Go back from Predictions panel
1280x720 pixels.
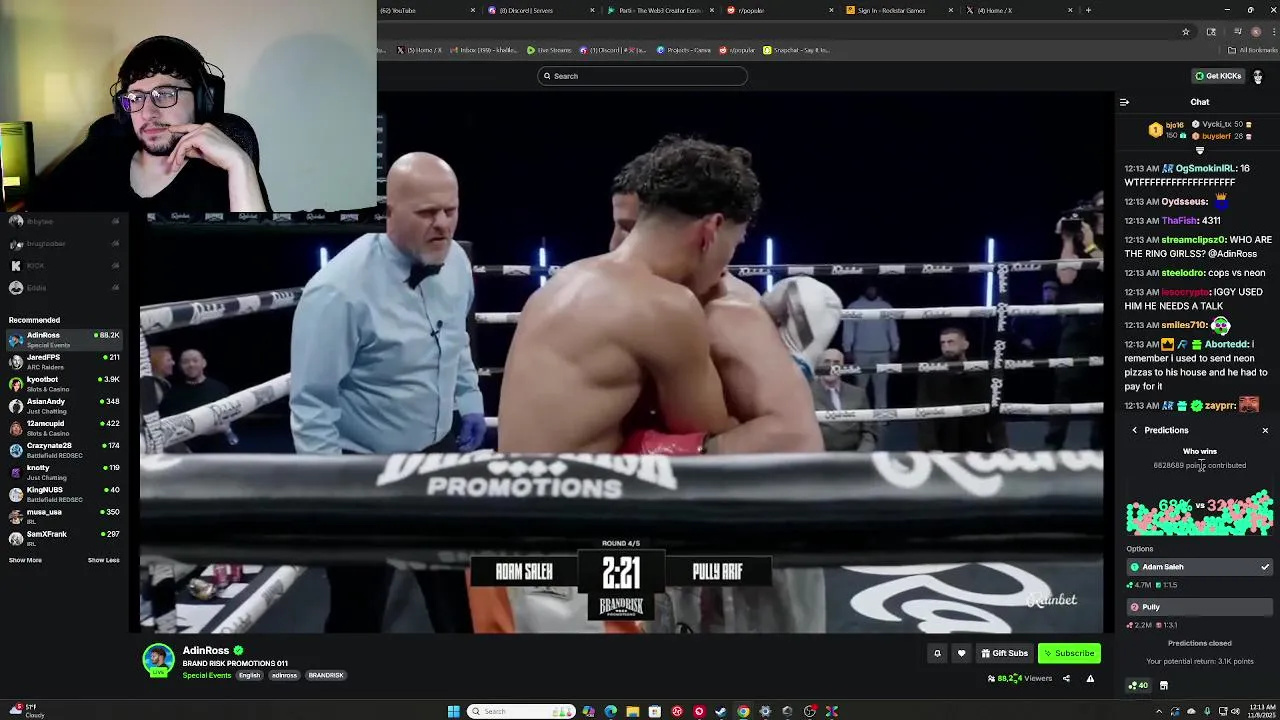(x=1135, y=430)
